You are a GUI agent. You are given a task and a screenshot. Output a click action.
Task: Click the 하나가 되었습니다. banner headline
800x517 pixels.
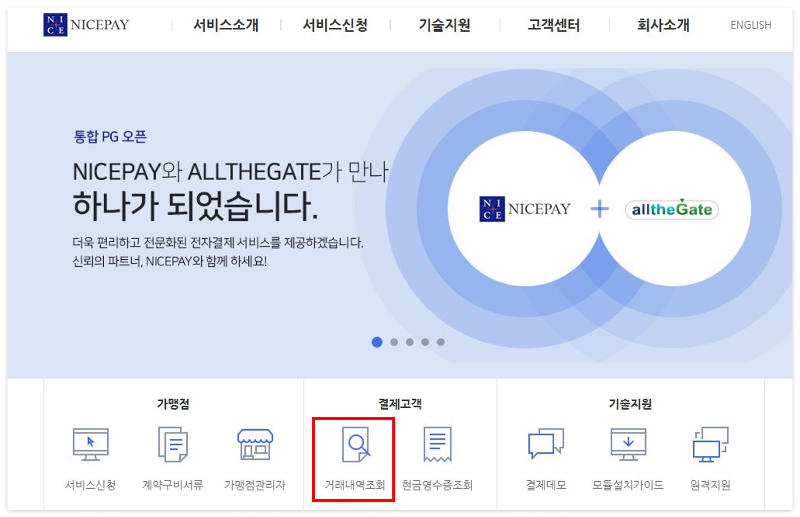point(195,206)
